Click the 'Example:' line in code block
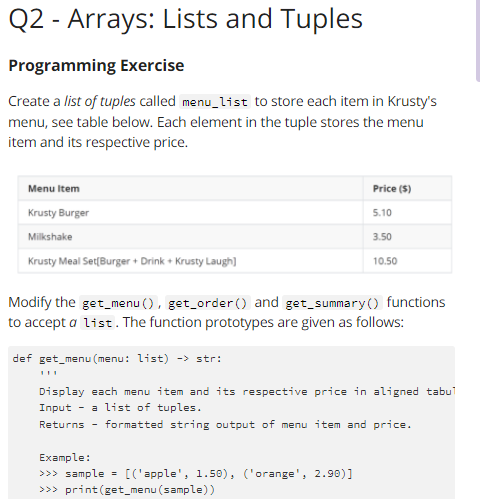Screen dimensions: 480x499 click(65, 457)
